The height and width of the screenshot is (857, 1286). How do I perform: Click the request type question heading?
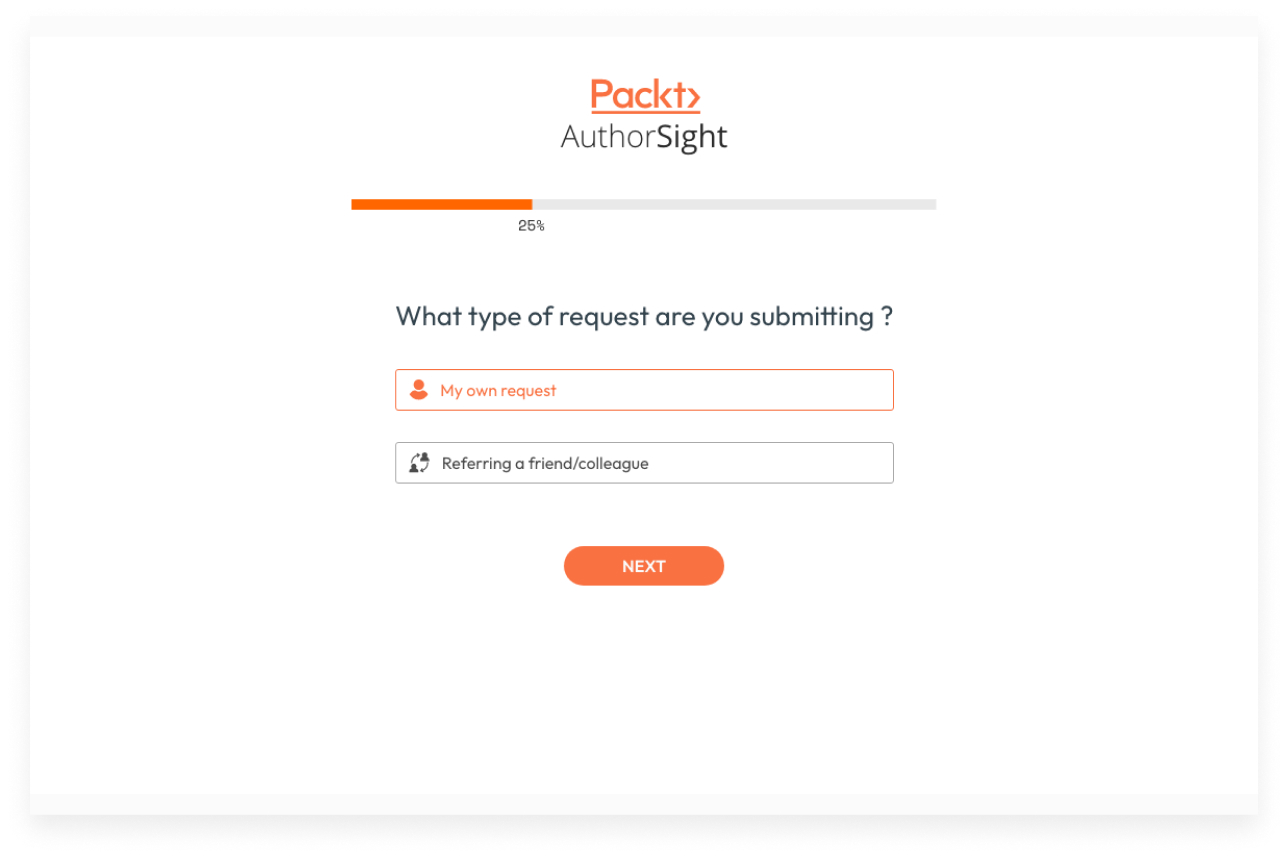(x=644, y=316)
